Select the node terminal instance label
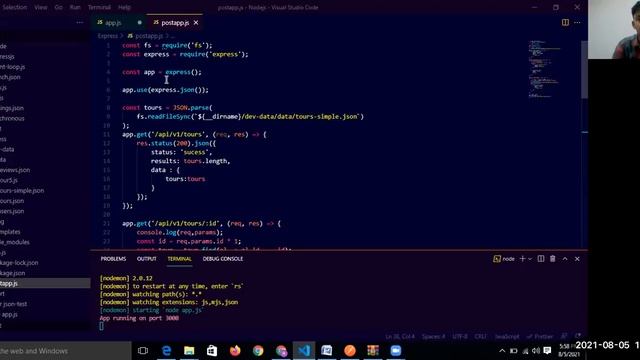Screen dimensions: 640x360 504,259
